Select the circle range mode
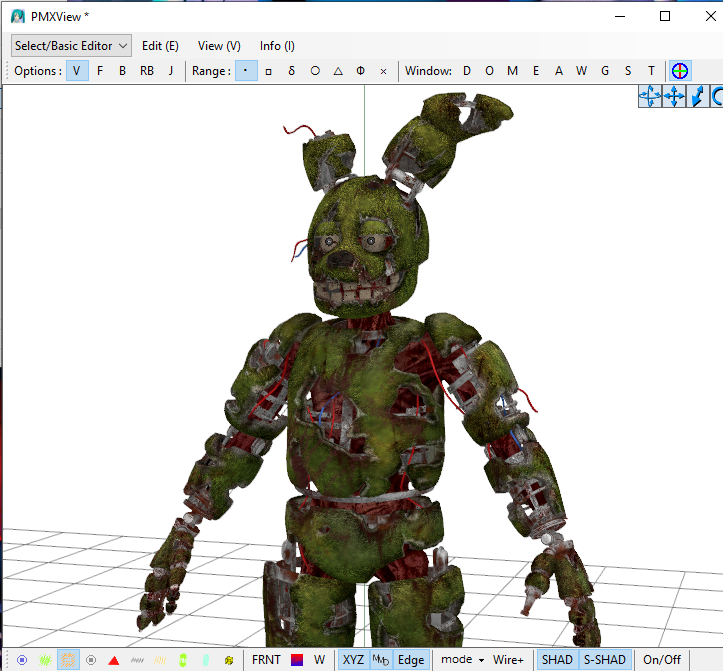 [x=315, y=71]
